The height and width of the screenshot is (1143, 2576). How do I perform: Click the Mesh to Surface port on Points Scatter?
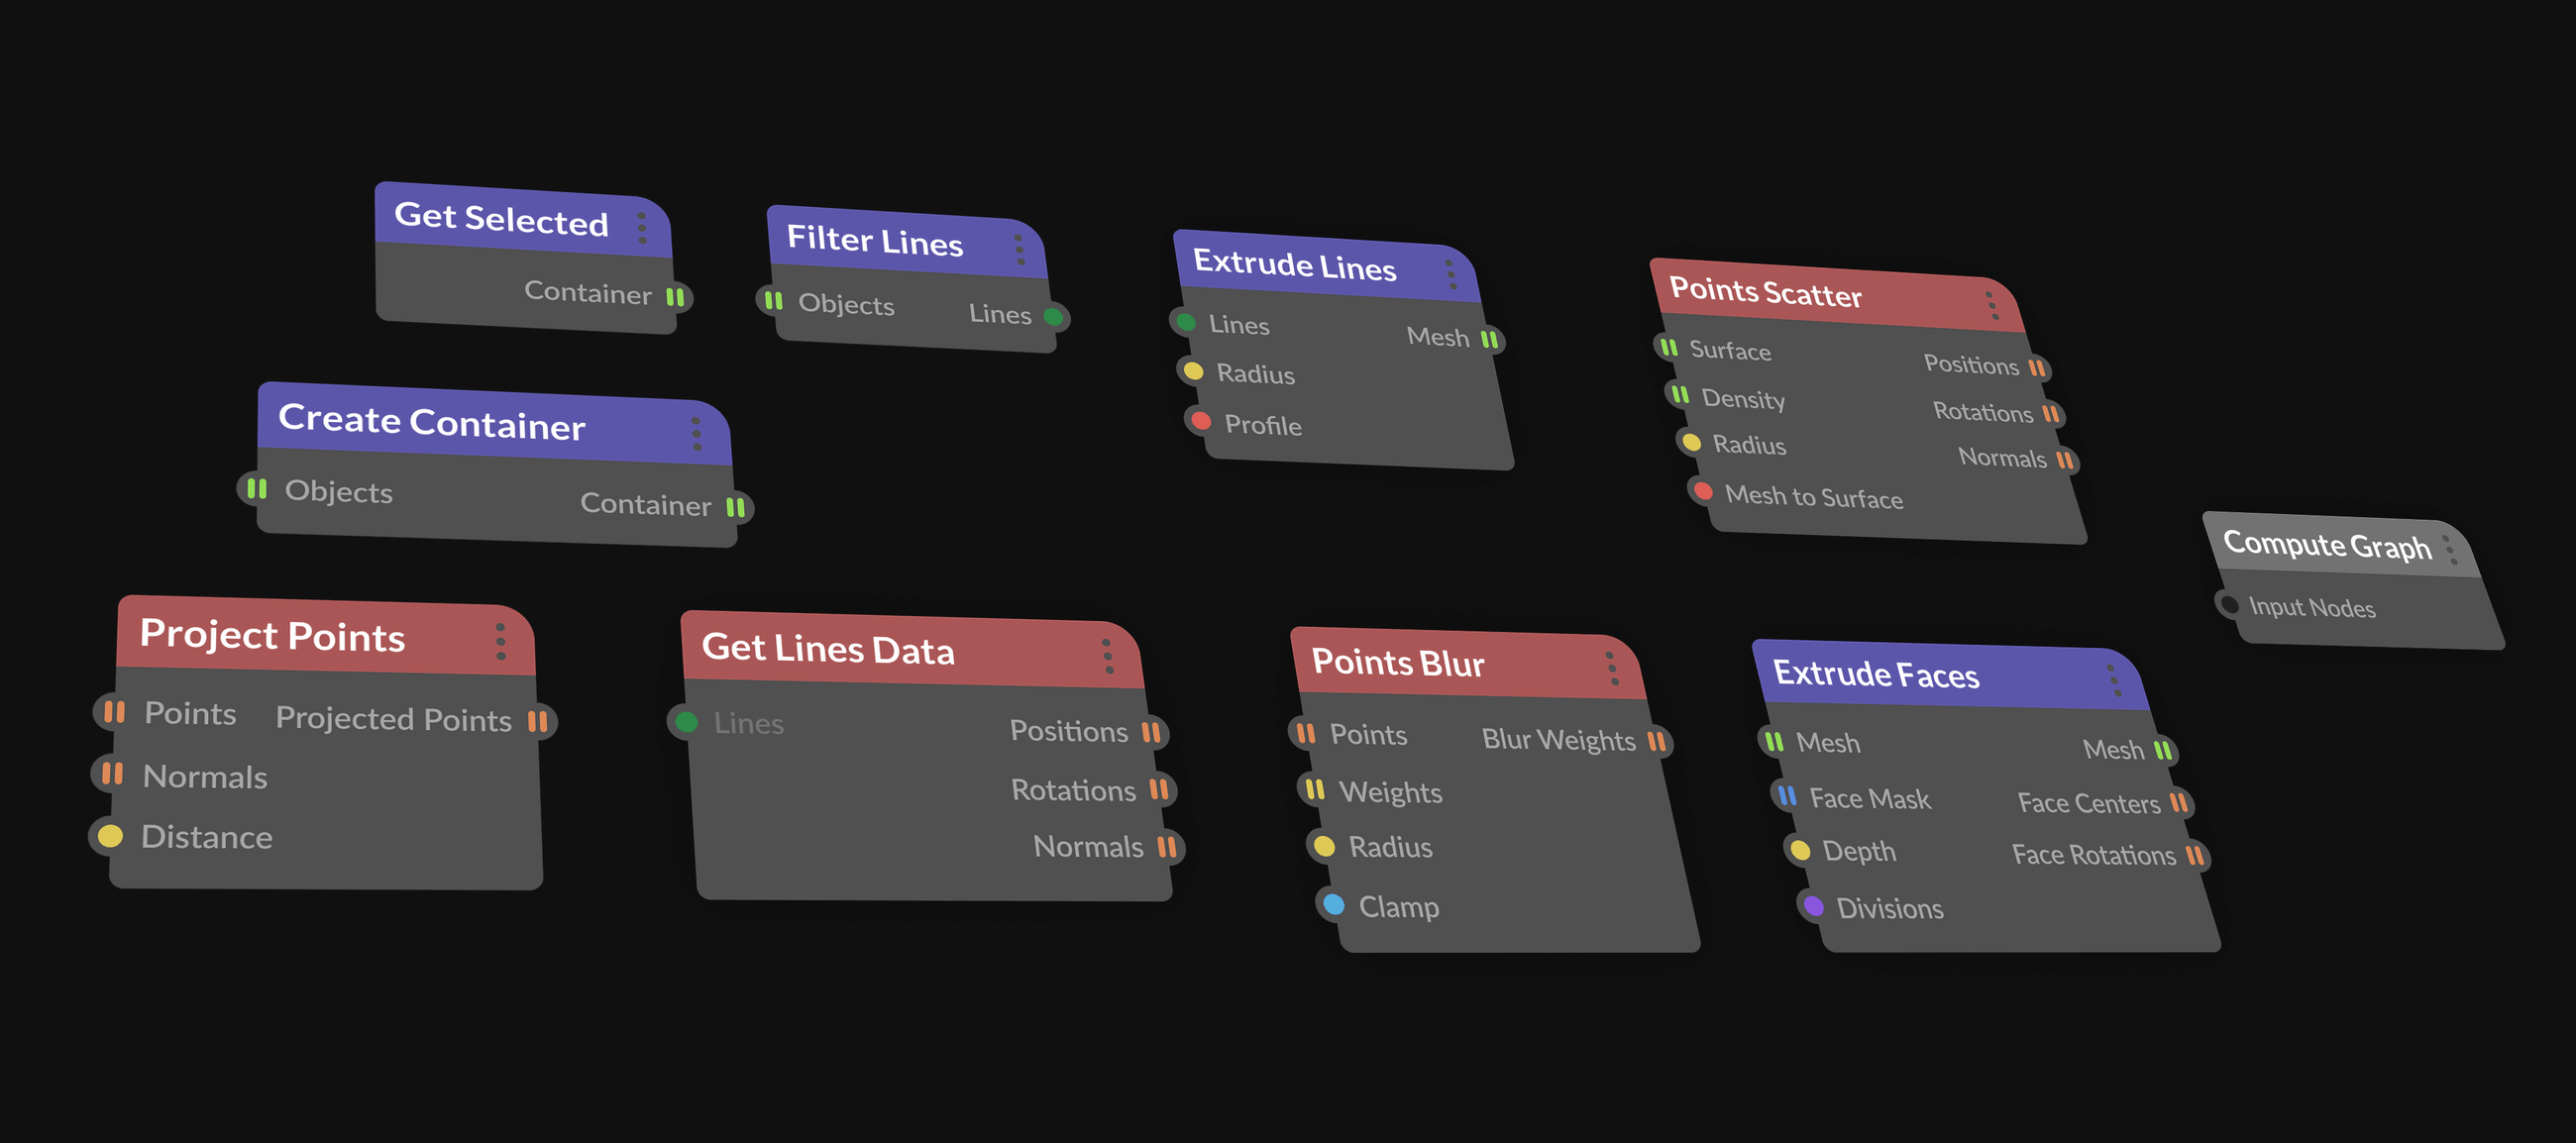click(x=1703, y=491)
